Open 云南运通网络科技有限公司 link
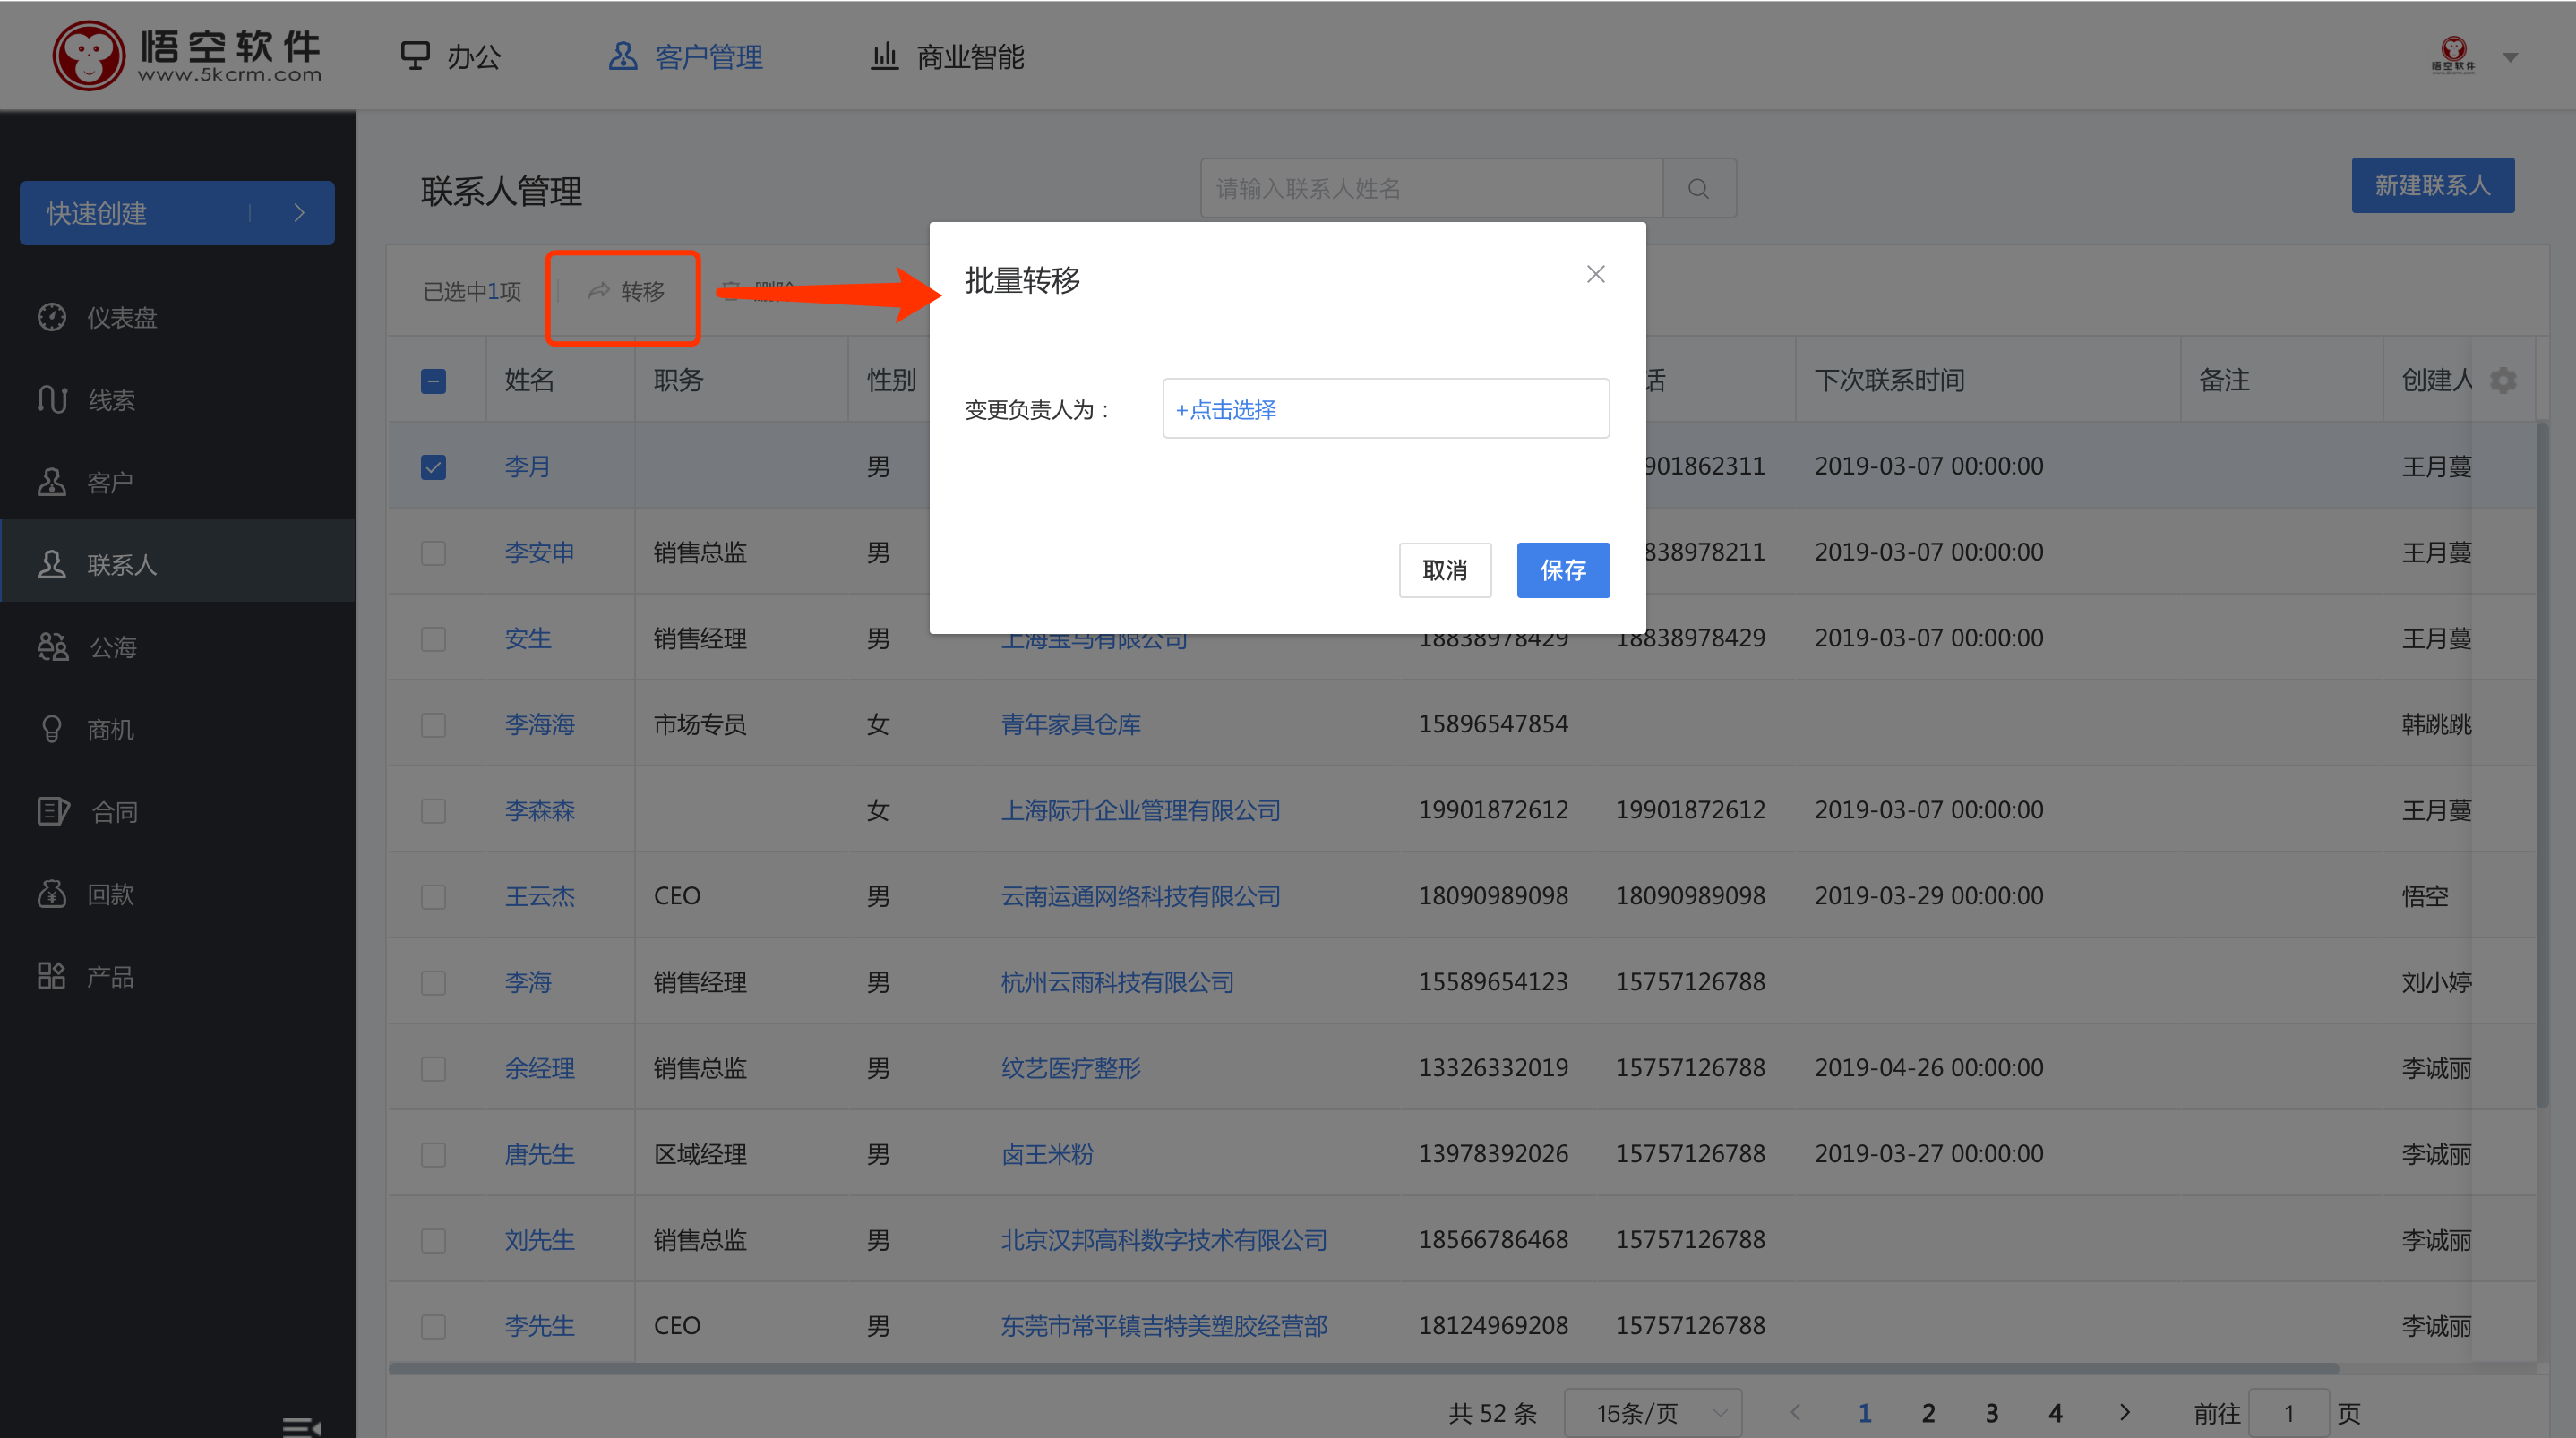 [x=1141, y=896]
